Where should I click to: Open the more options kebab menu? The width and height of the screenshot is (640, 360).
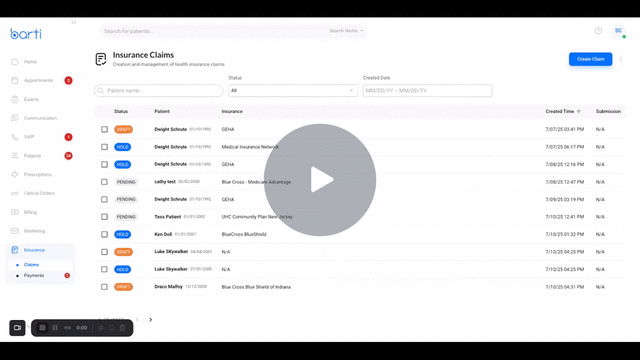click(621, 59)
